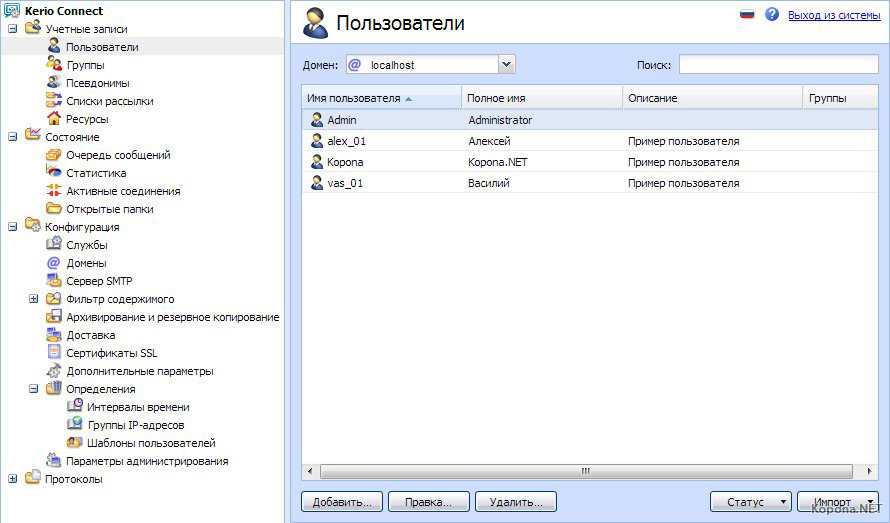Click the Сертификаты SSL icon
This screenshot has width=890, height=523.
pyautogui.click(x=54, y=353)
